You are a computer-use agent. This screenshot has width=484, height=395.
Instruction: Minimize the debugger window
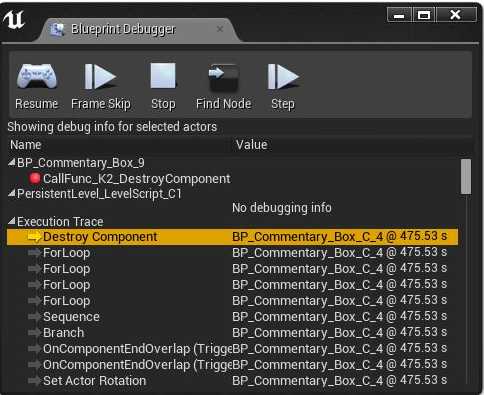399,15
